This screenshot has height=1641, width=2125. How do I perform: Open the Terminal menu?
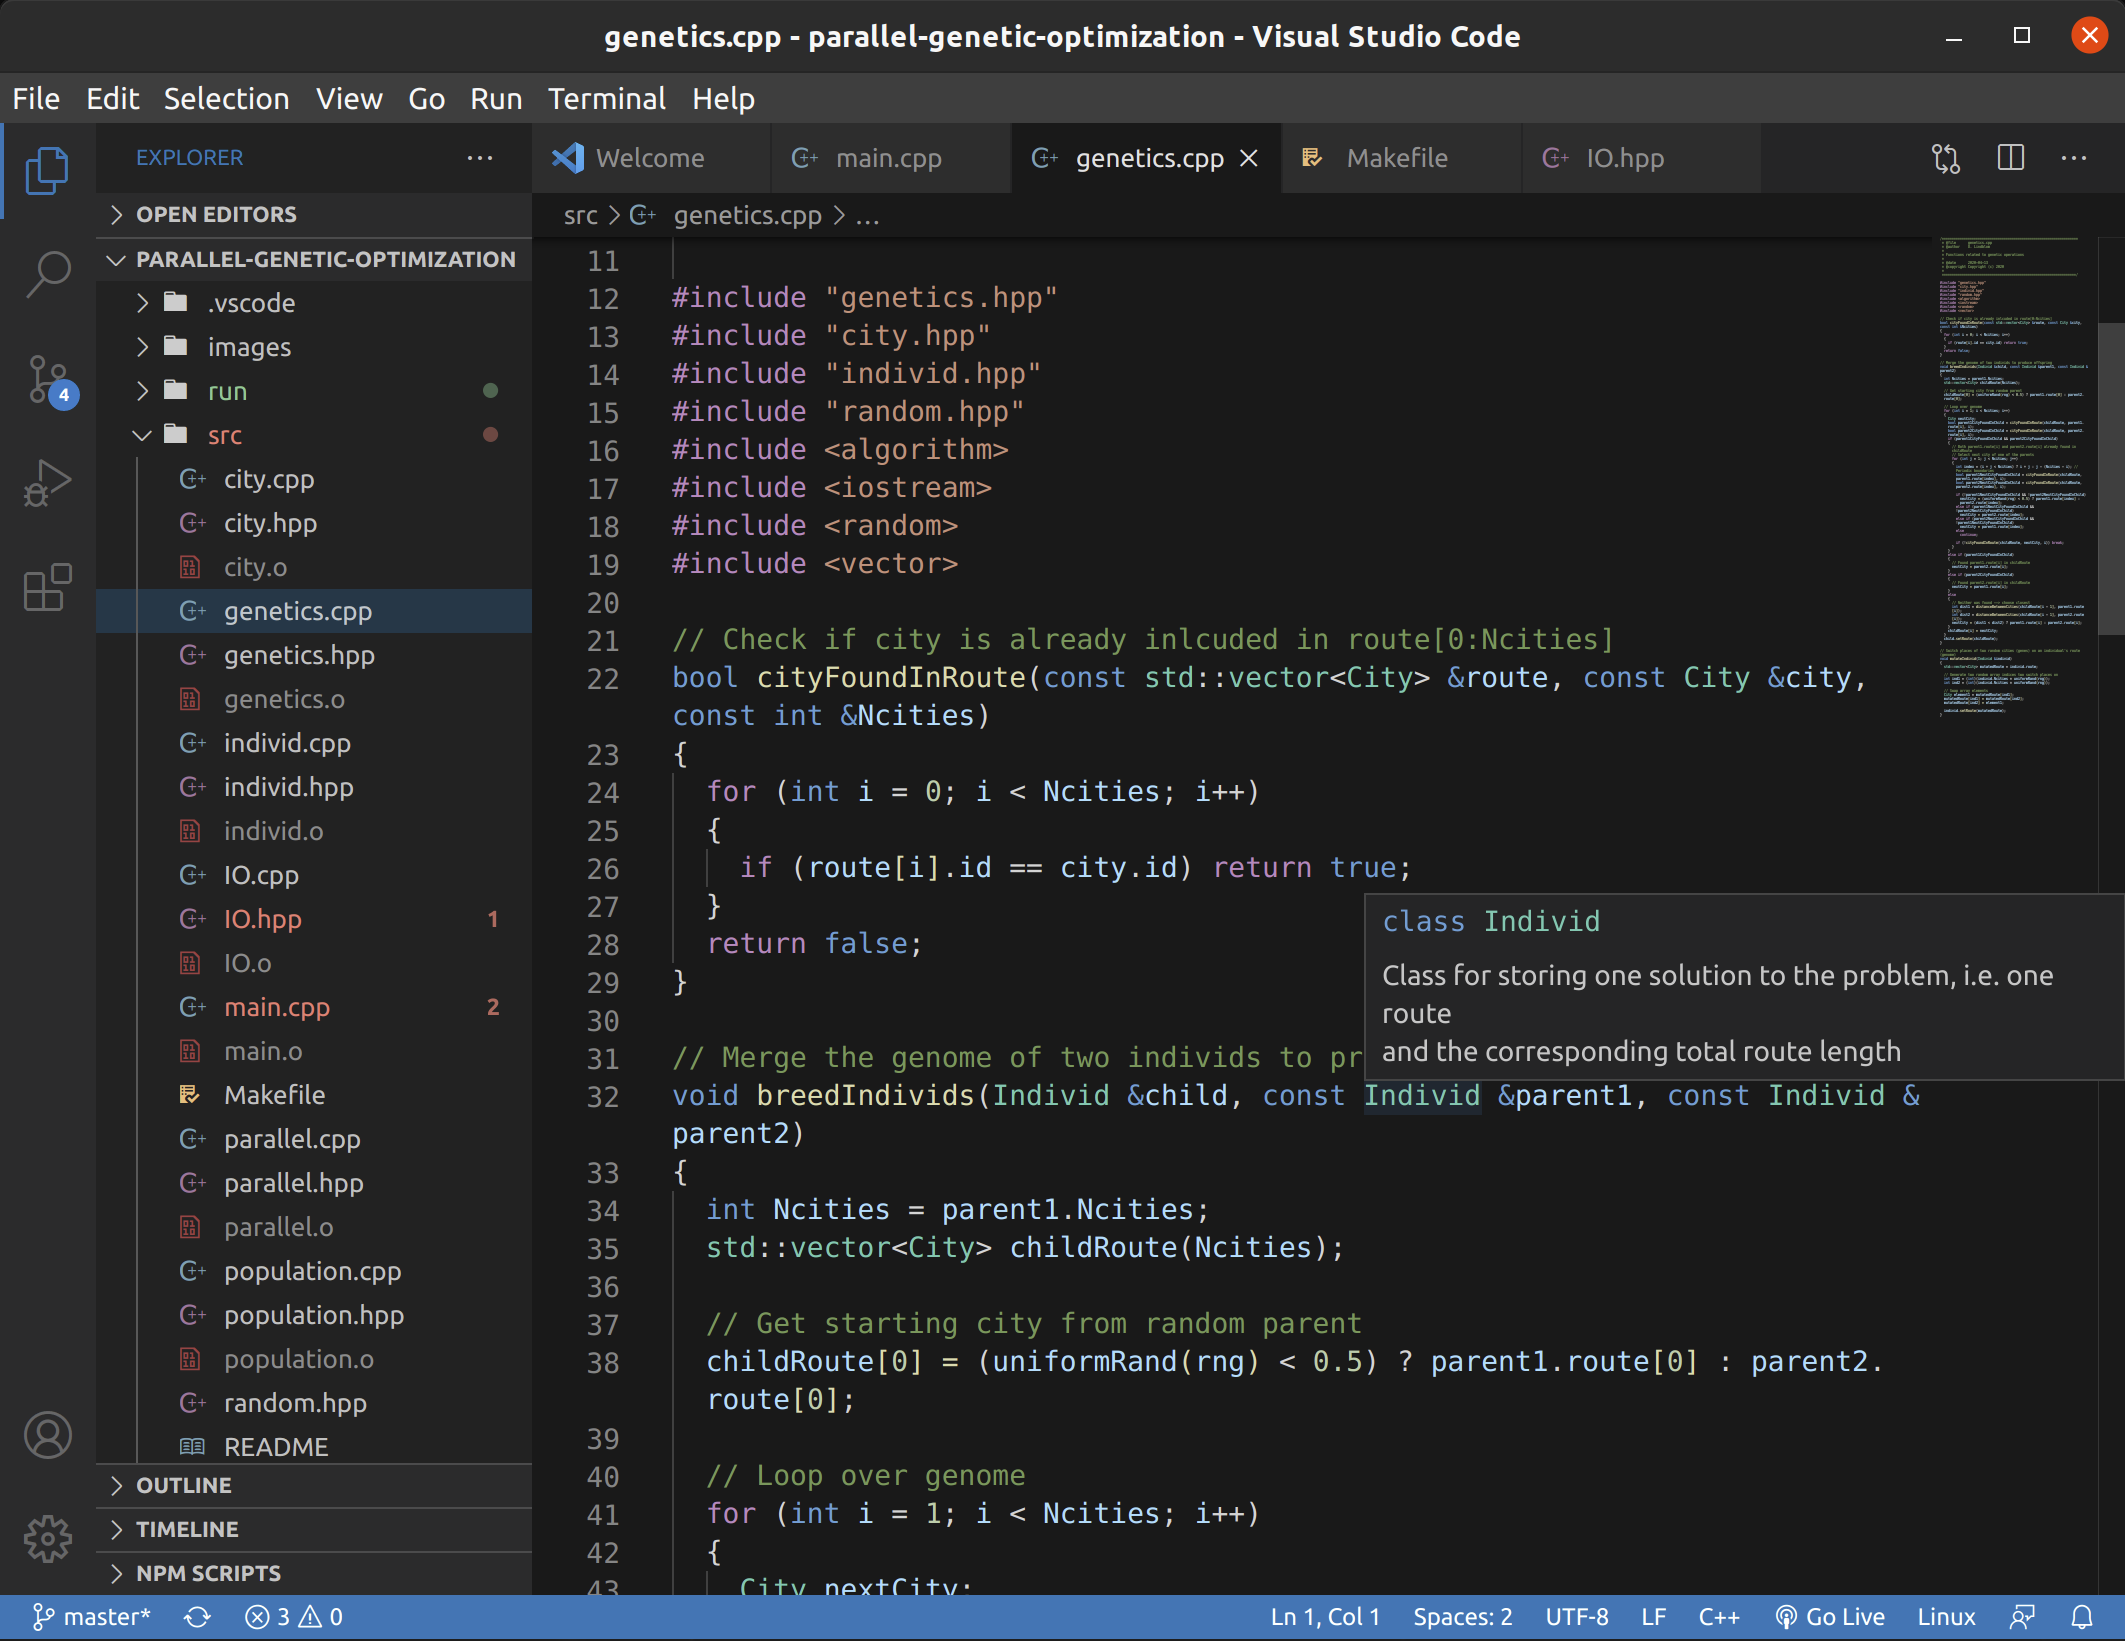tap(606, 99)
